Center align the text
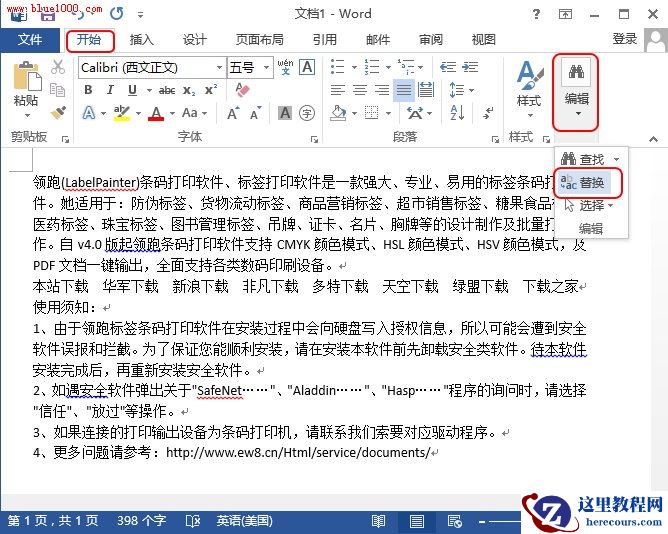This screenshot has height=534, width=668. 360,90
